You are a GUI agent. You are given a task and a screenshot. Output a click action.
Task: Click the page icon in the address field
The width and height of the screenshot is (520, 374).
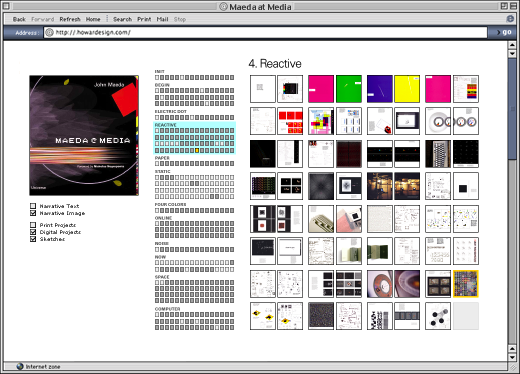pyautogui.click(x=49, y=32)
